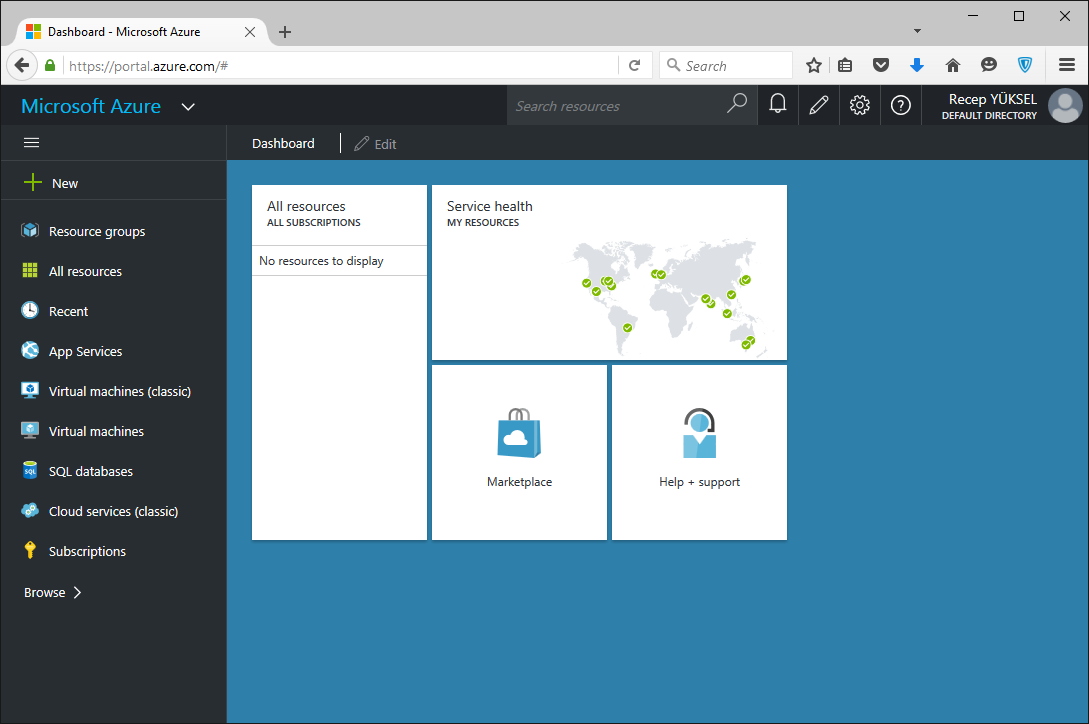
Task: Open the Firefox hamburger menu
Action: point(1067,65)
